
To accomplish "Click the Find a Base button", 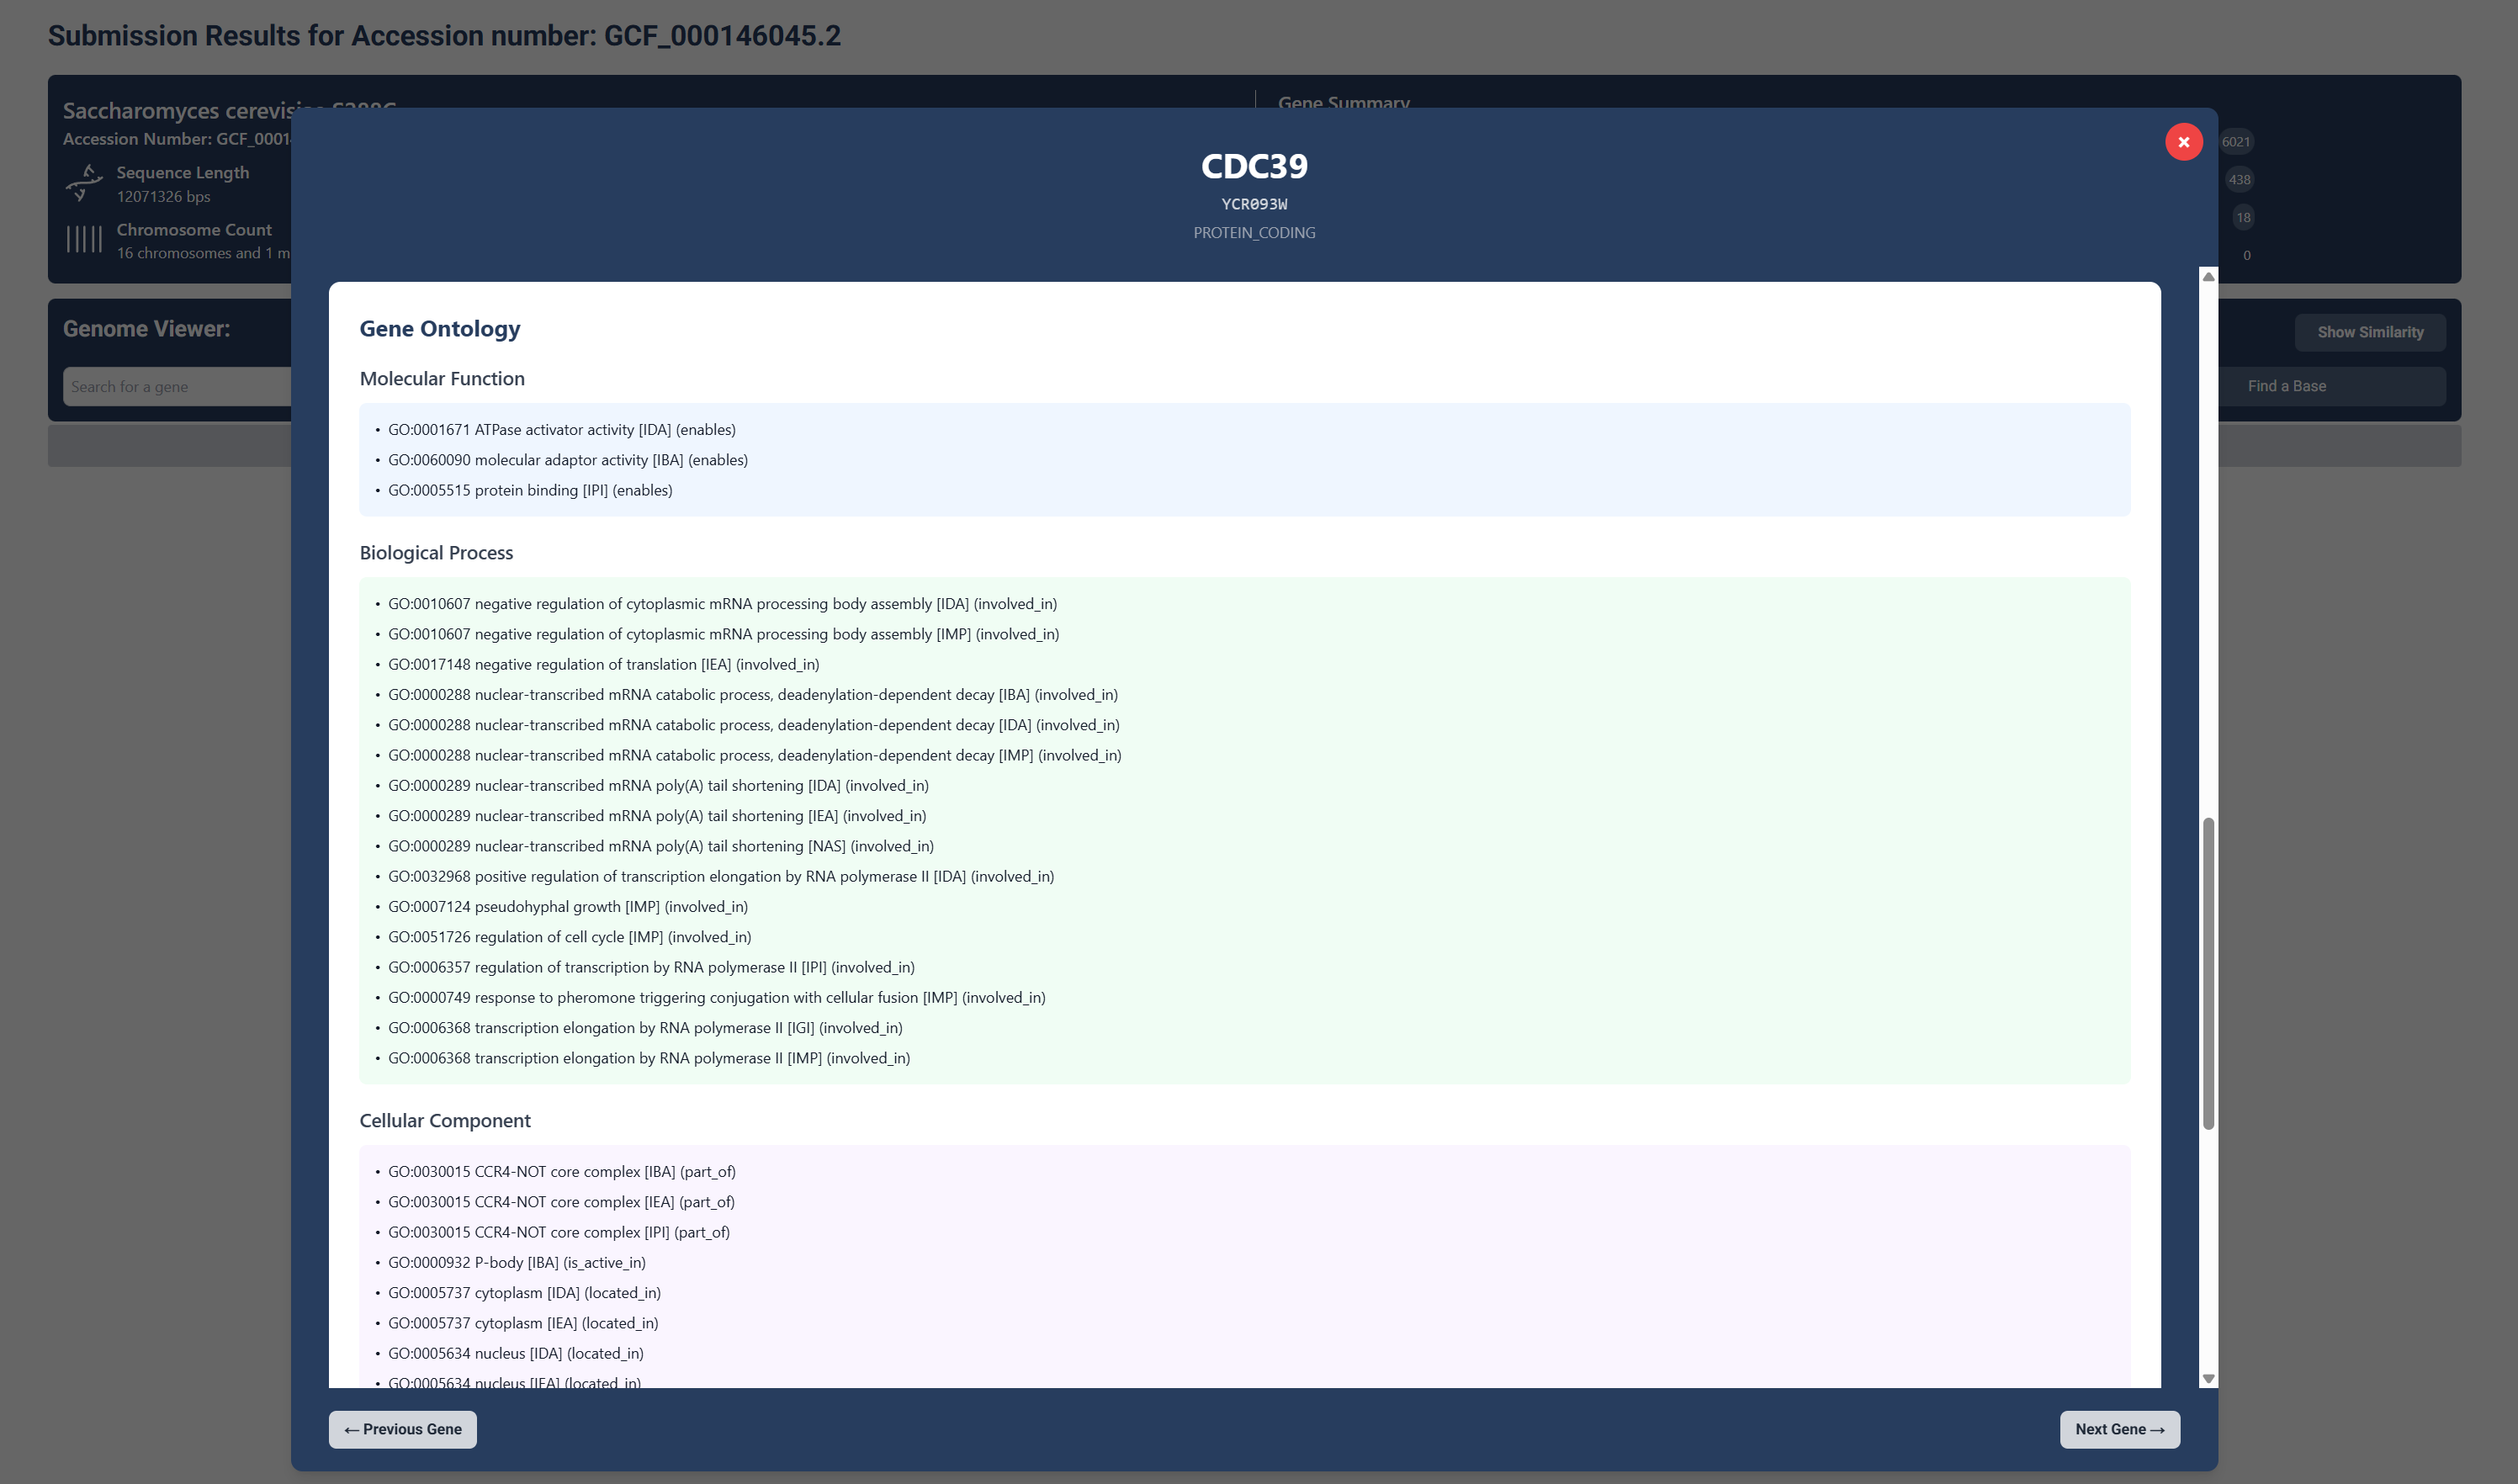I will pyautogui.click(x=2286, y=386).
